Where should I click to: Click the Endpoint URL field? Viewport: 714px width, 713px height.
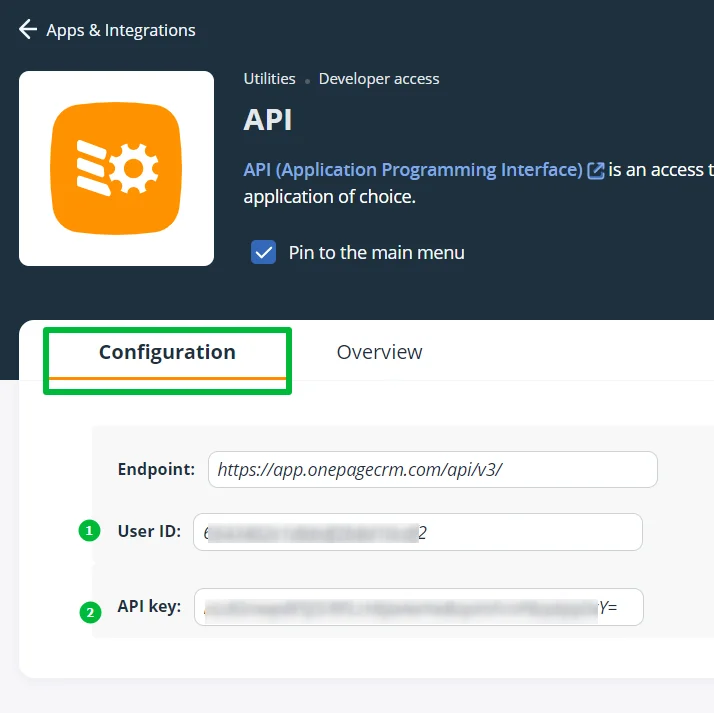click(x=433, y=469)
